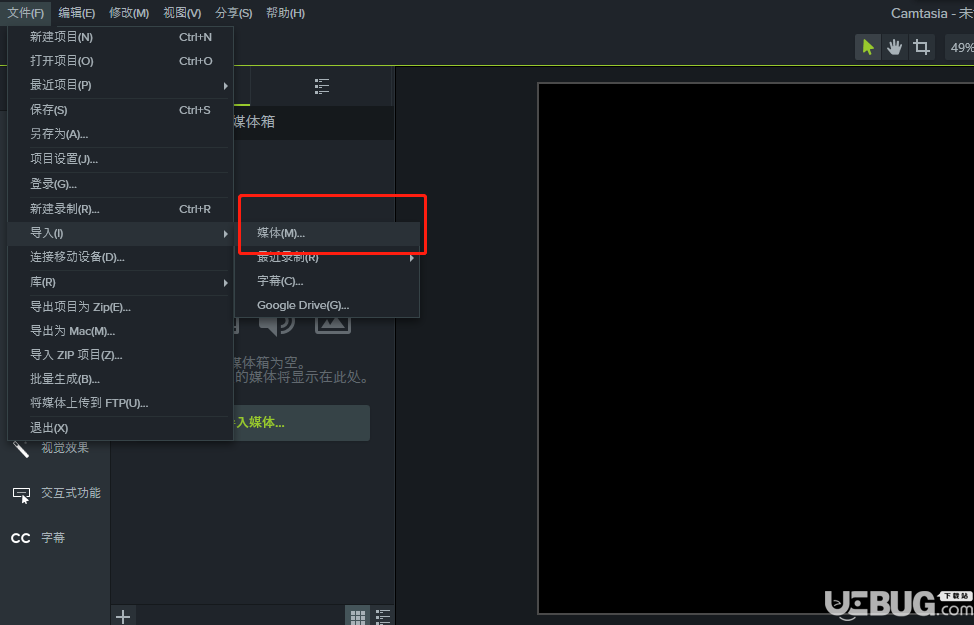Switch media bin to thumbnail grid view
Screen dimensions: 974x625
358,616
